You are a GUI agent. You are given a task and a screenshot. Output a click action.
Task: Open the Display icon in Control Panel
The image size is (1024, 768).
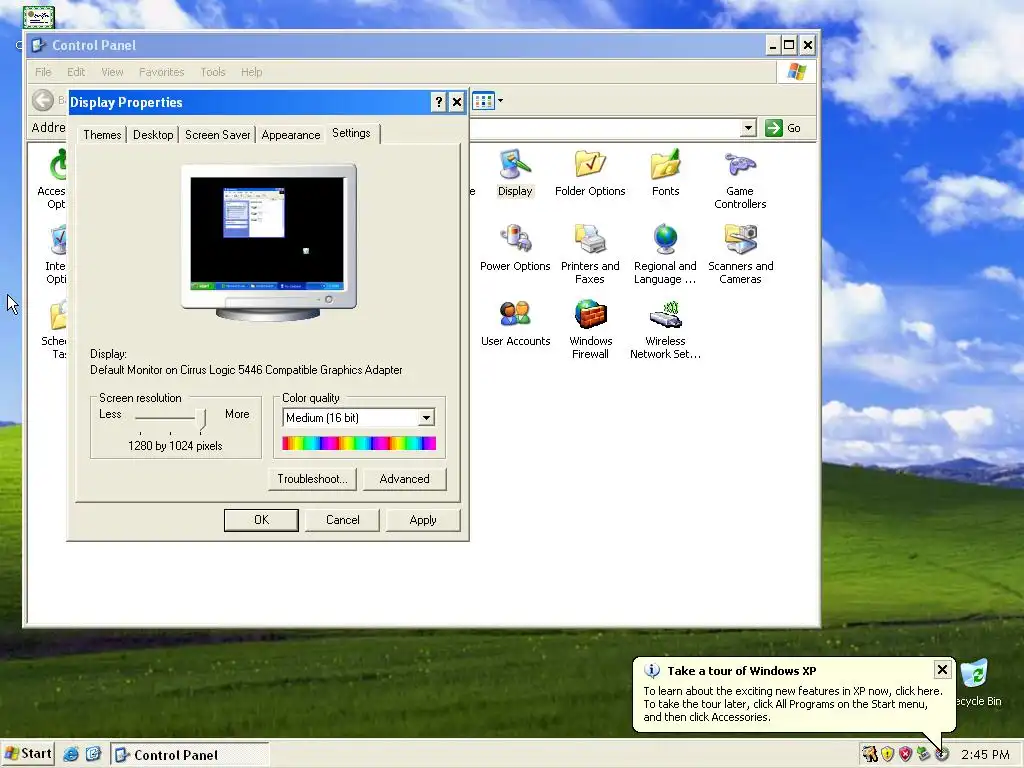(x=515, y=173)
